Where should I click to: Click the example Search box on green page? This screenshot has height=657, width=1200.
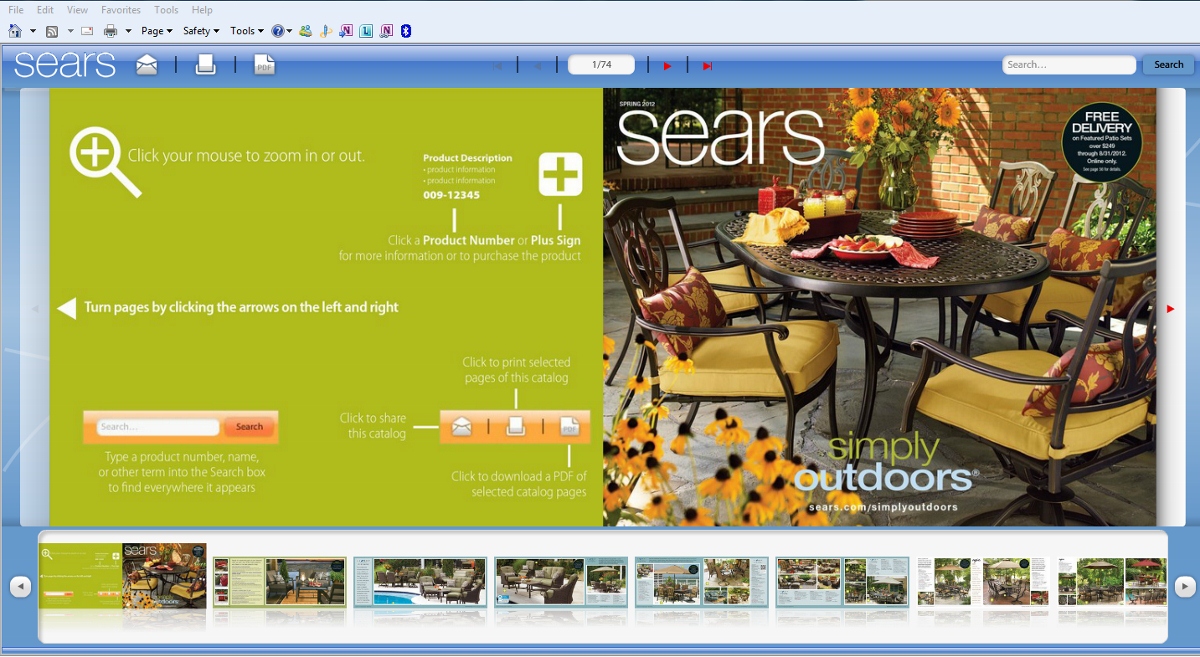tap(158, 427)
